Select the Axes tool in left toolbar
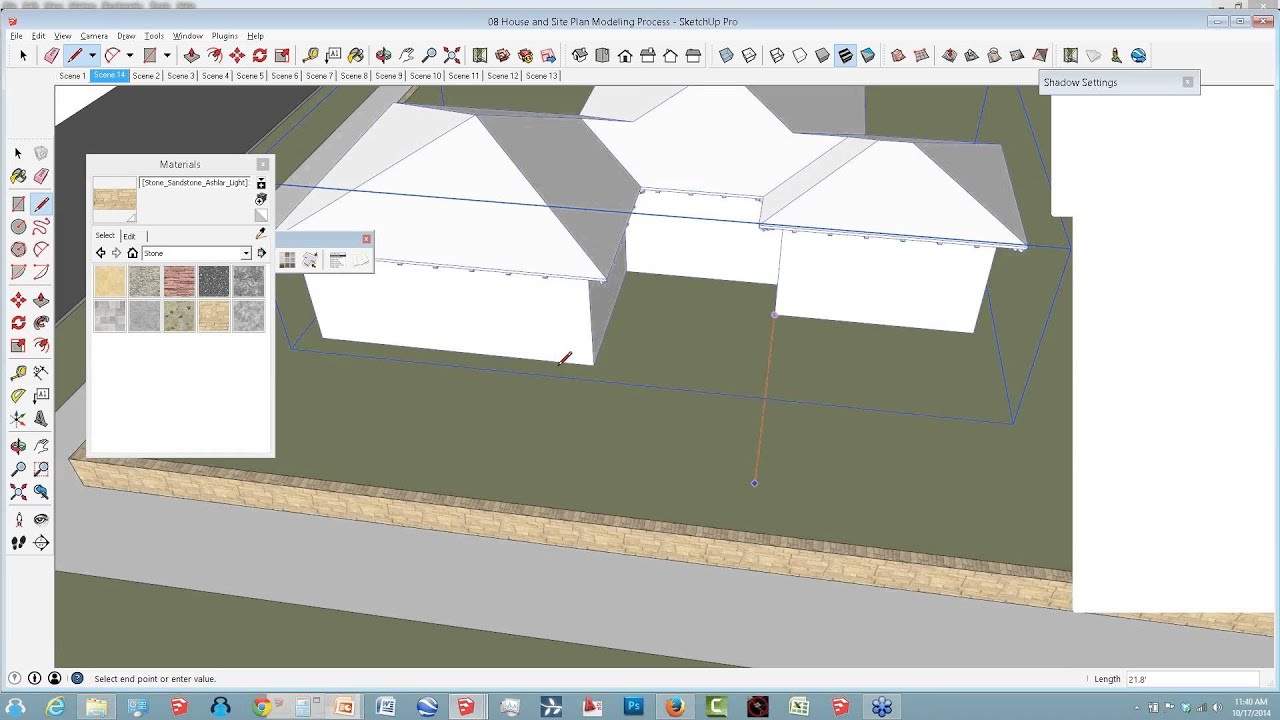The width and height of the screenshot is (1280, 720). click(18, 420)
